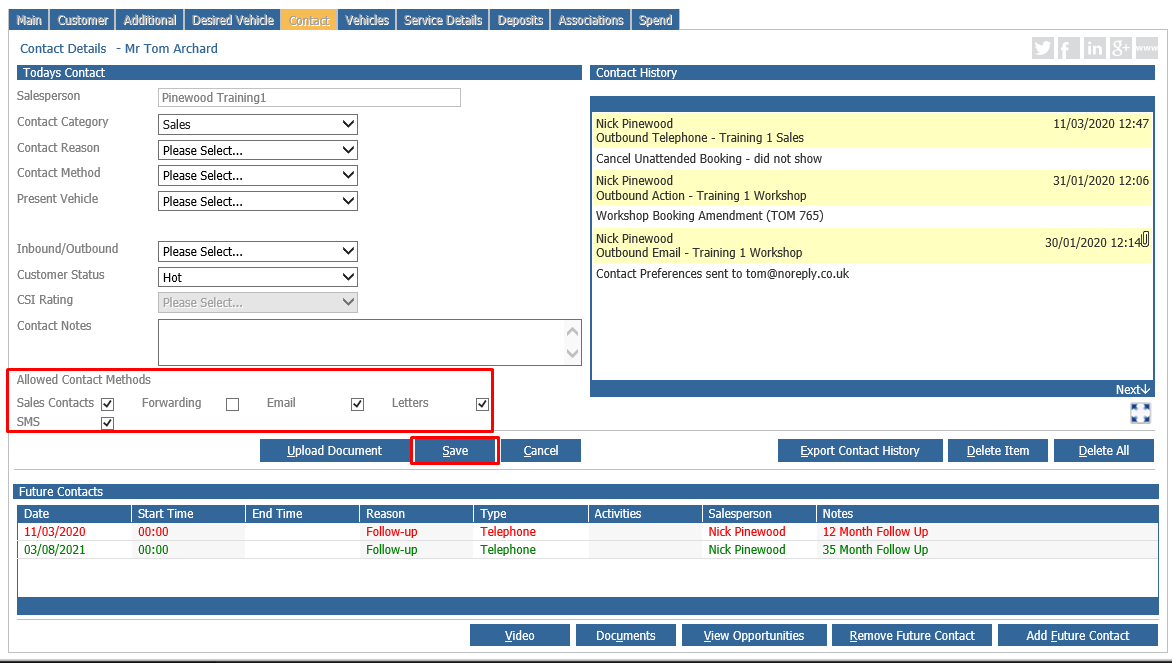Click the Salesperson column header in Future Contacts

tap(759, 514)
